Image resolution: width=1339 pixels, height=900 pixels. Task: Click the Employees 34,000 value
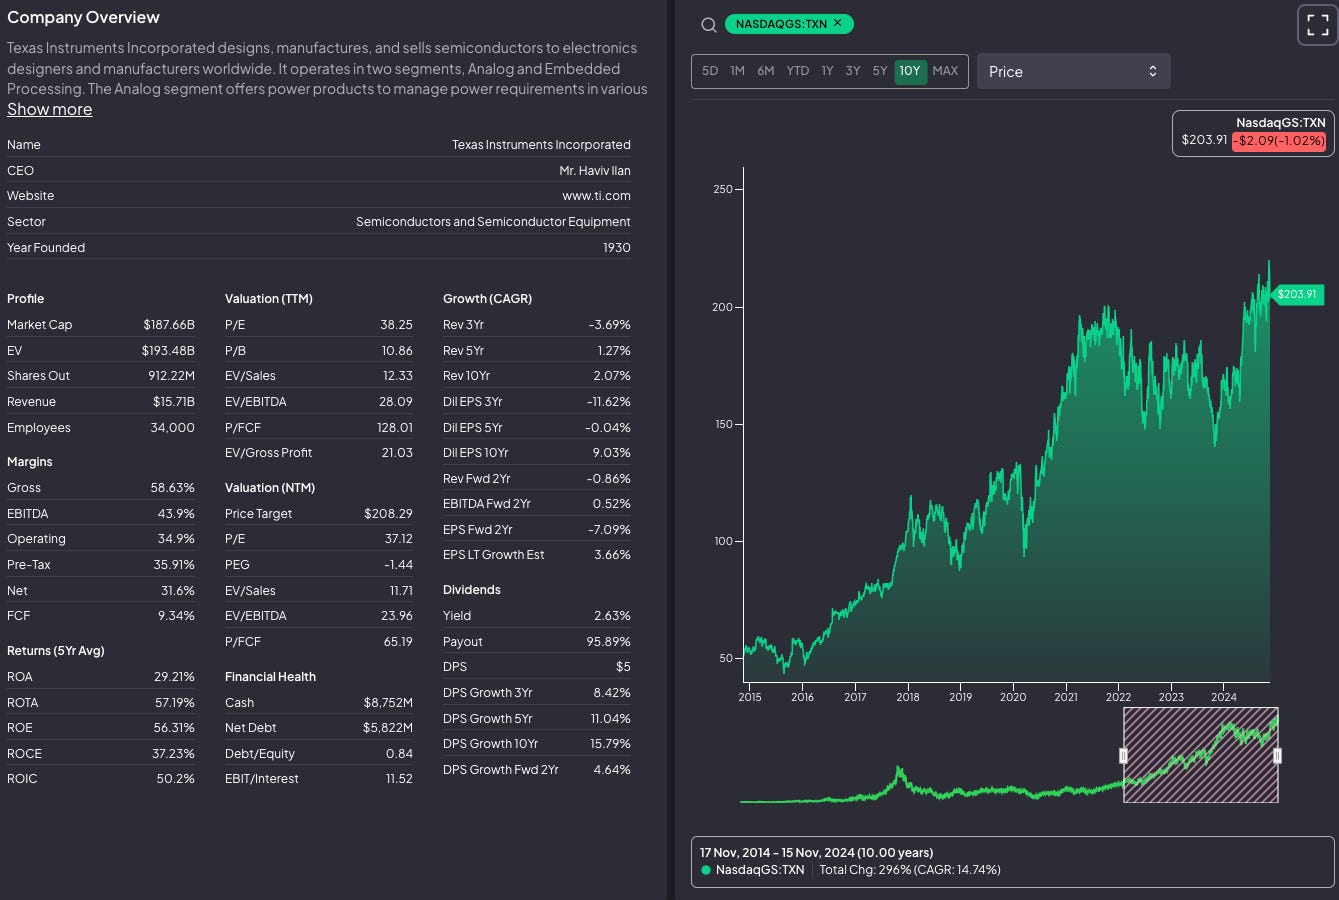click(x=172, y=428)
